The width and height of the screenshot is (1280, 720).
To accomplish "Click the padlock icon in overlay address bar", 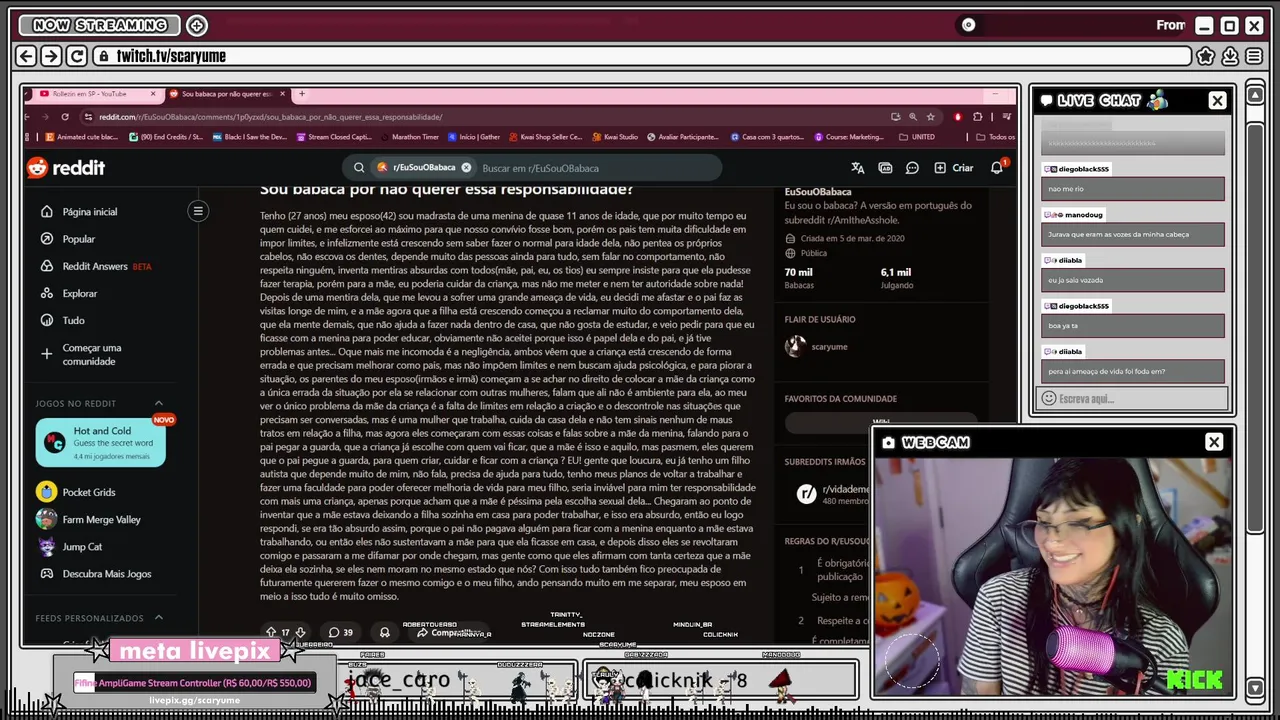I will pyautogui.click(x=103, y=56).
